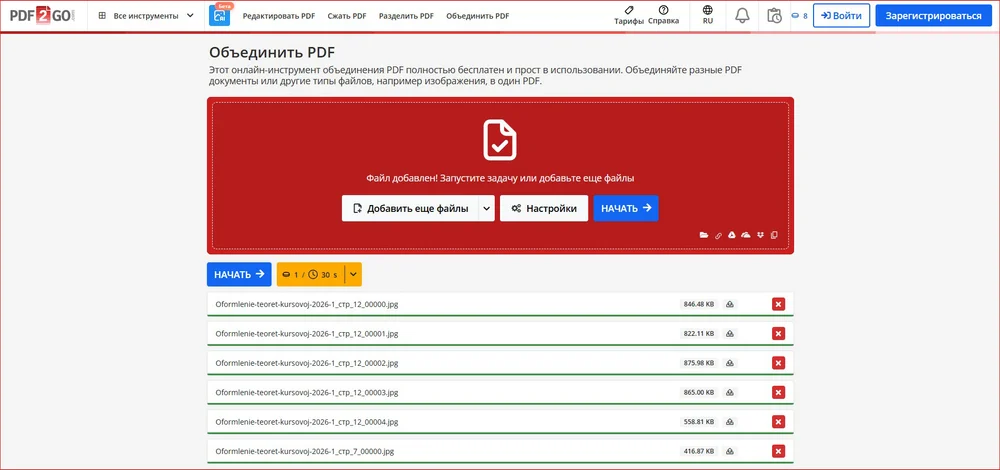Viewport: 1000px width, 470px height.
Task: Click the Войти login button
Action: coord(841,16)
